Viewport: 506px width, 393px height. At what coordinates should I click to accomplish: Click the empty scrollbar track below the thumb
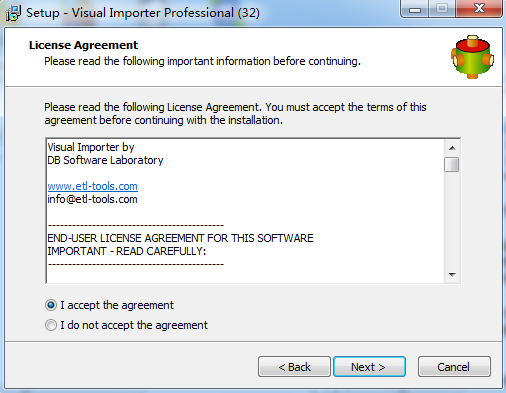(x=452, y=220)
